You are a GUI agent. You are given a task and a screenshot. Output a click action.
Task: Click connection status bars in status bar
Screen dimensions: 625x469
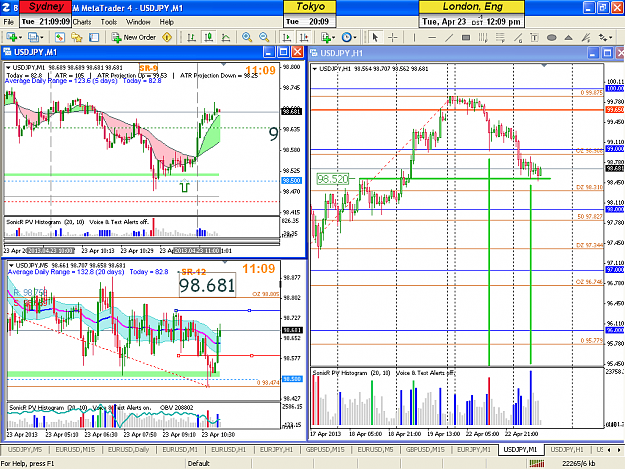point(537,463)
